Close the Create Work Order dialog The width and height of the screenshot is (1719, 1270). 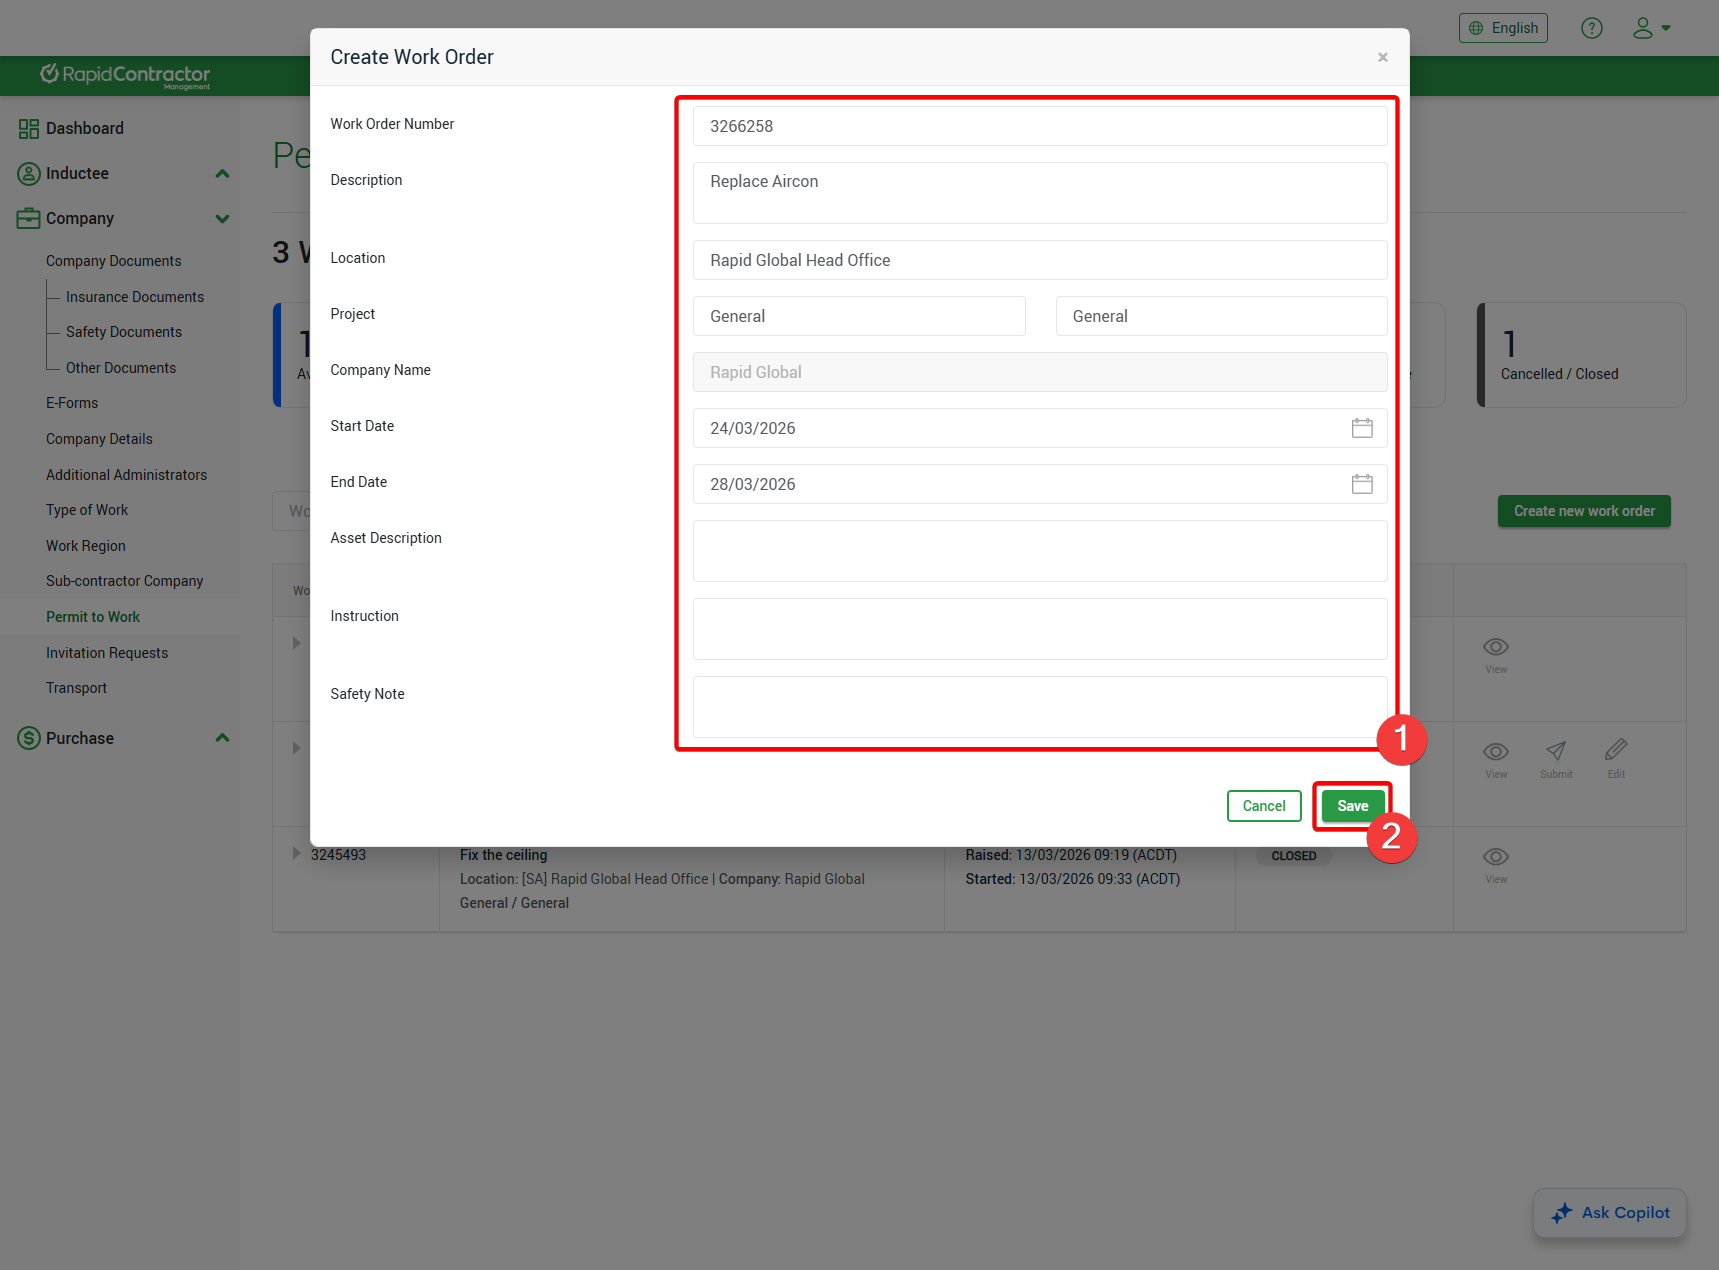pos(1382,57)
